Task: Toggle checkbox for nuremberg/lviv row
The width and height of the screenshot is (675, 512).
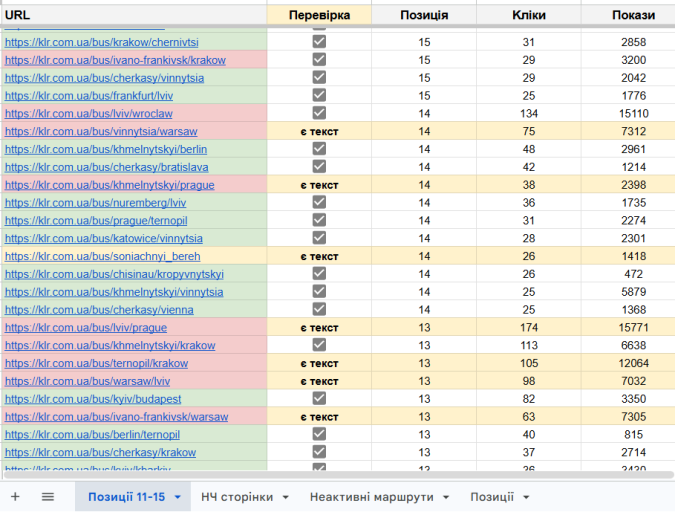Action: pyautogui.click(x=319, y=202)
